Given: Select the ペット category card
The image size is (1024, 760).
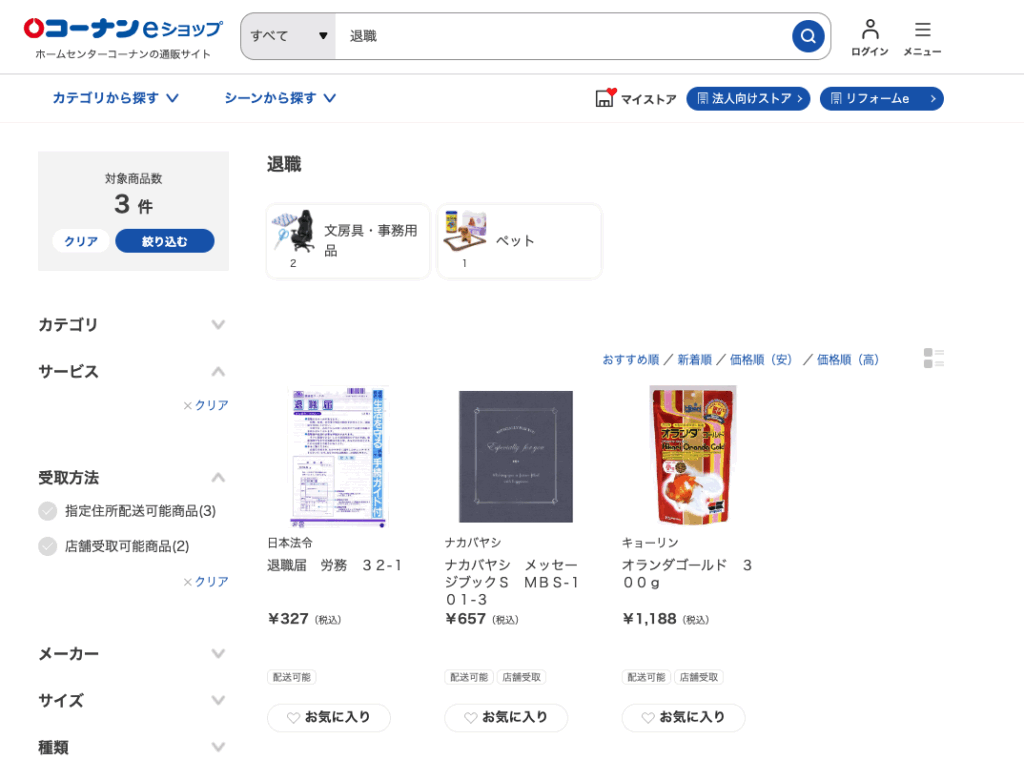Looking at the screenshot, I should click(x=519, y=241).
